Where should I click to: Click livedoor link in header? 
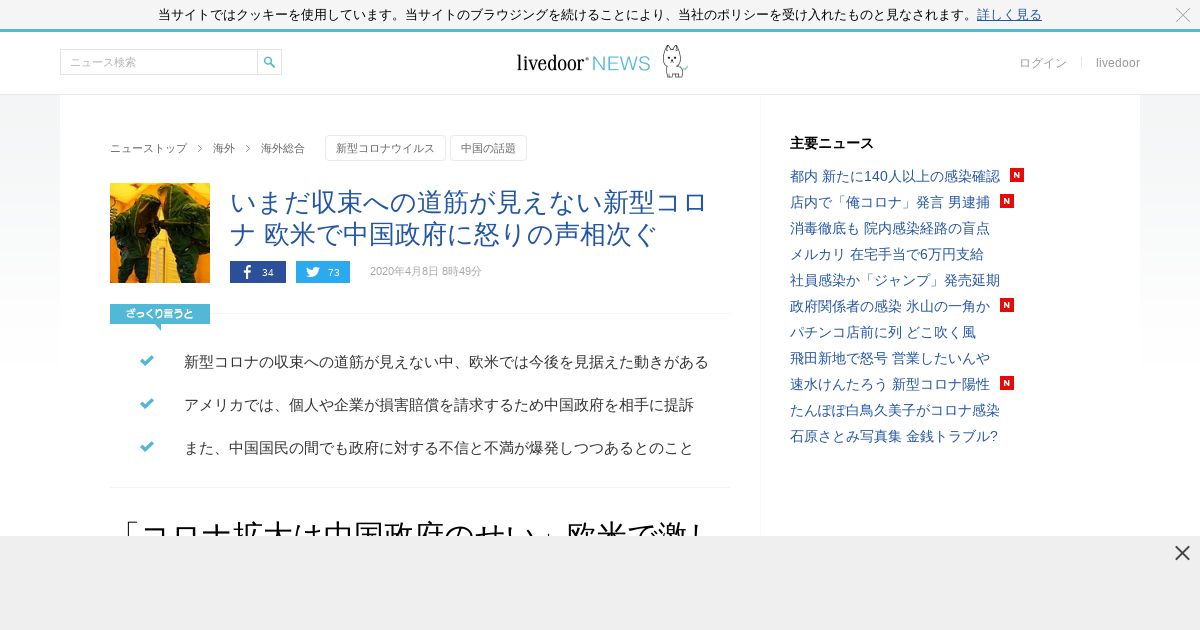[1118, 63]
